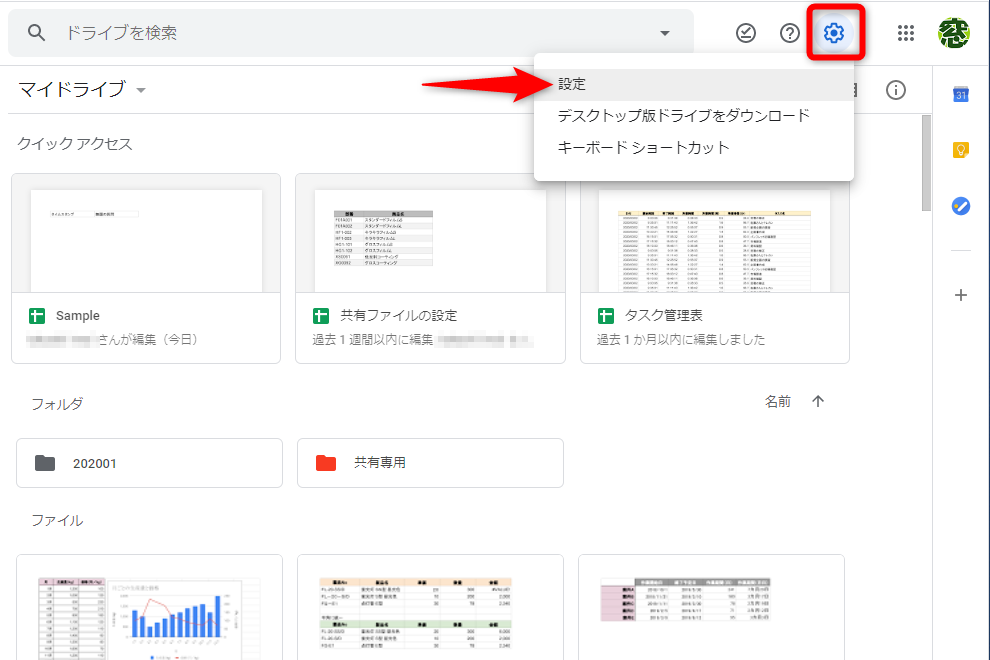Toggle the 名前 sort direction arrow
The height and width of the screenshot is (660, 990).
817,400
